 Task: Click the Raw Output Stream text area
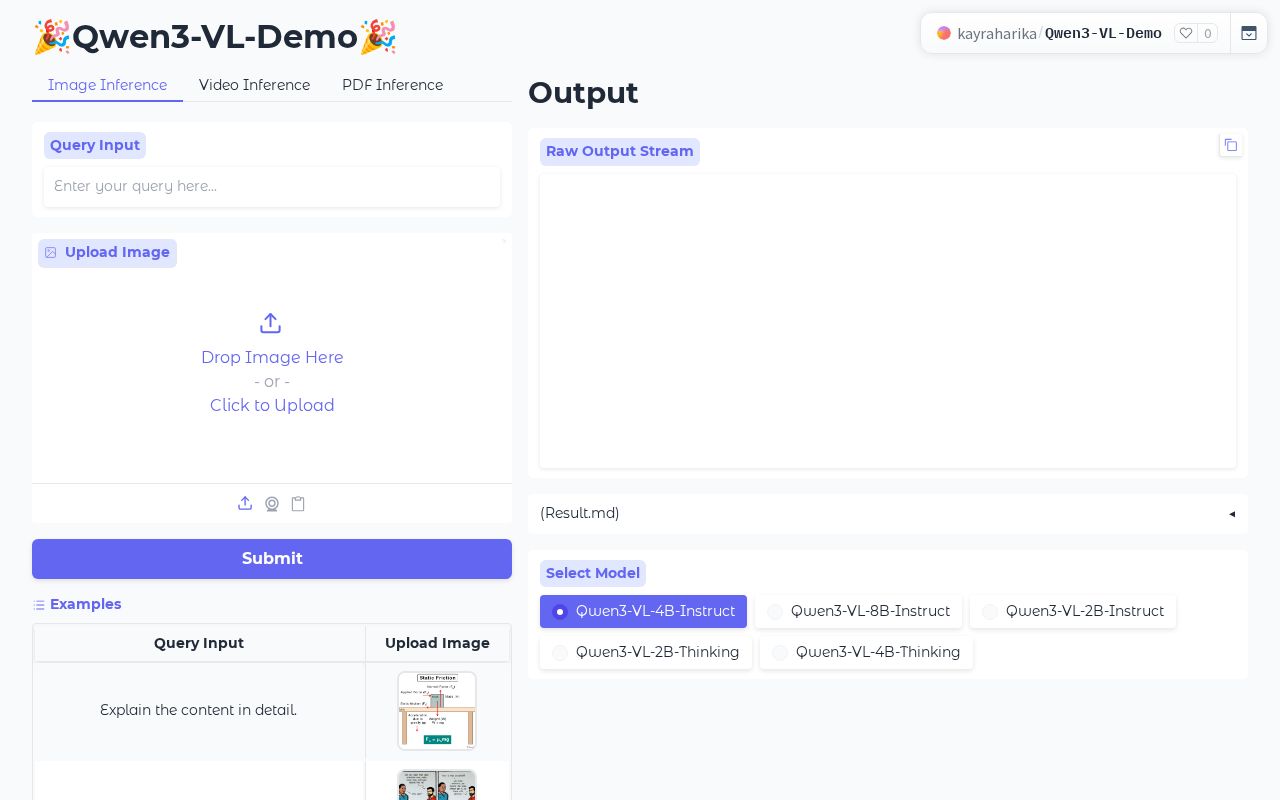point(888,321)
